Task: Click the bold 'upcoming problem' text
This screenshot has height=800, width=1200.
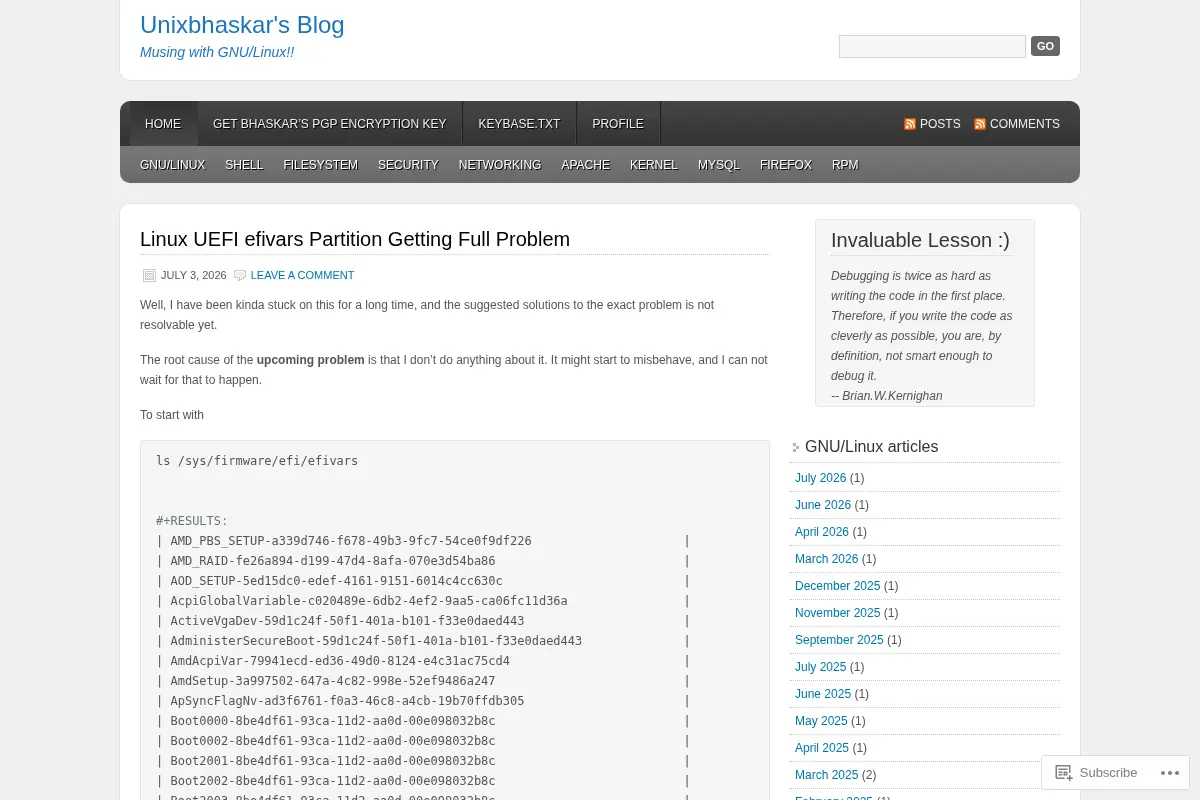Action: (x=310, y=360)
